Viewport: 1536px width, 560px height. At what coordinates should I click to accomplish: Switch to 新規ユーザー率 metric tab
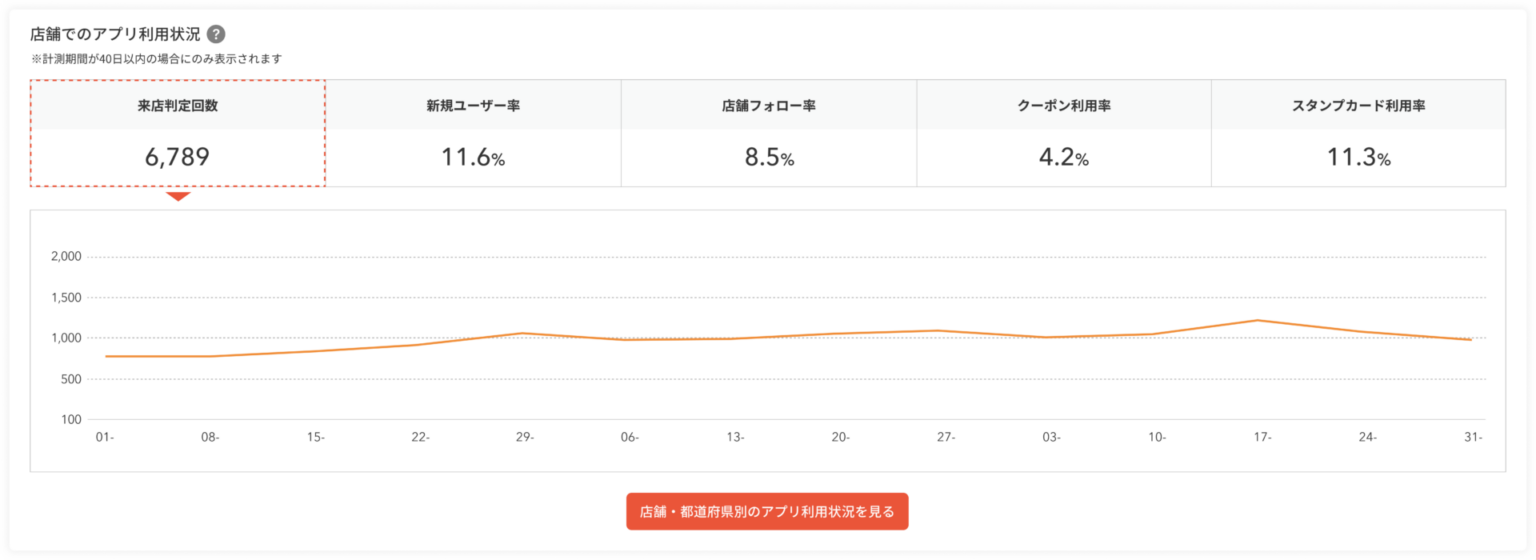pyautogui.click(x=473, y=133)
